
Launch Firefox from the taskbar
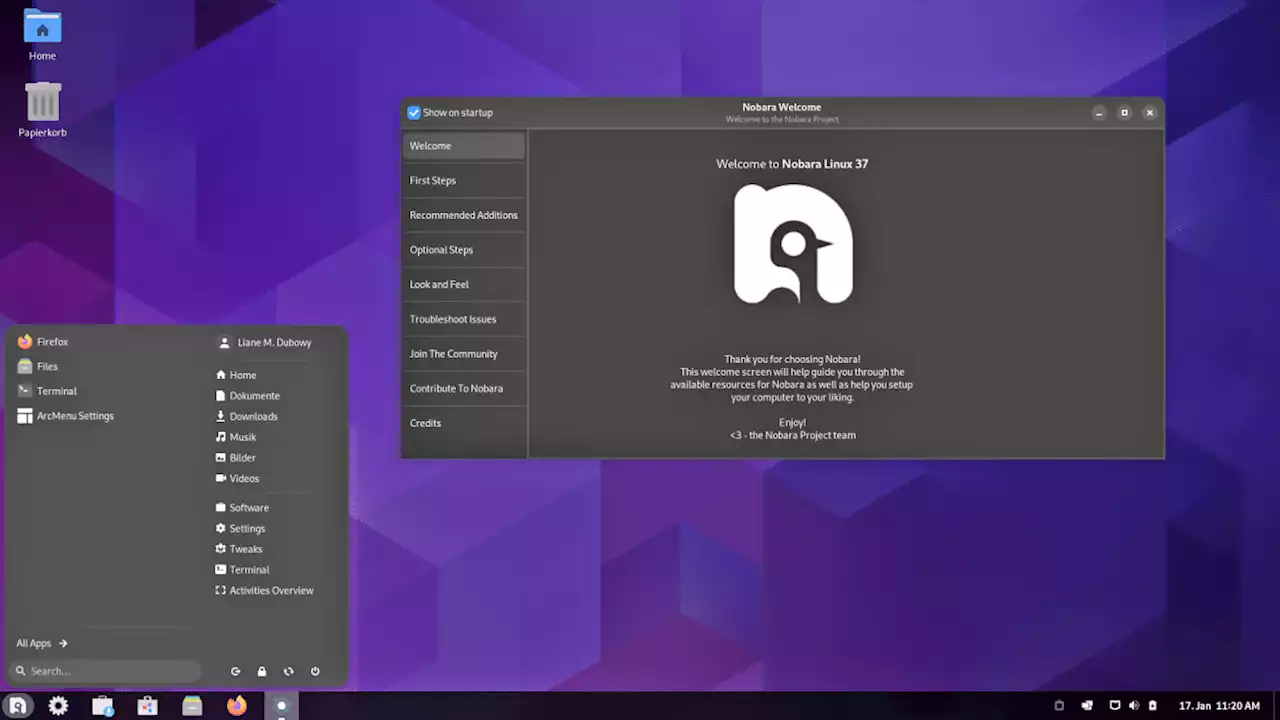[x=236, y=706]
